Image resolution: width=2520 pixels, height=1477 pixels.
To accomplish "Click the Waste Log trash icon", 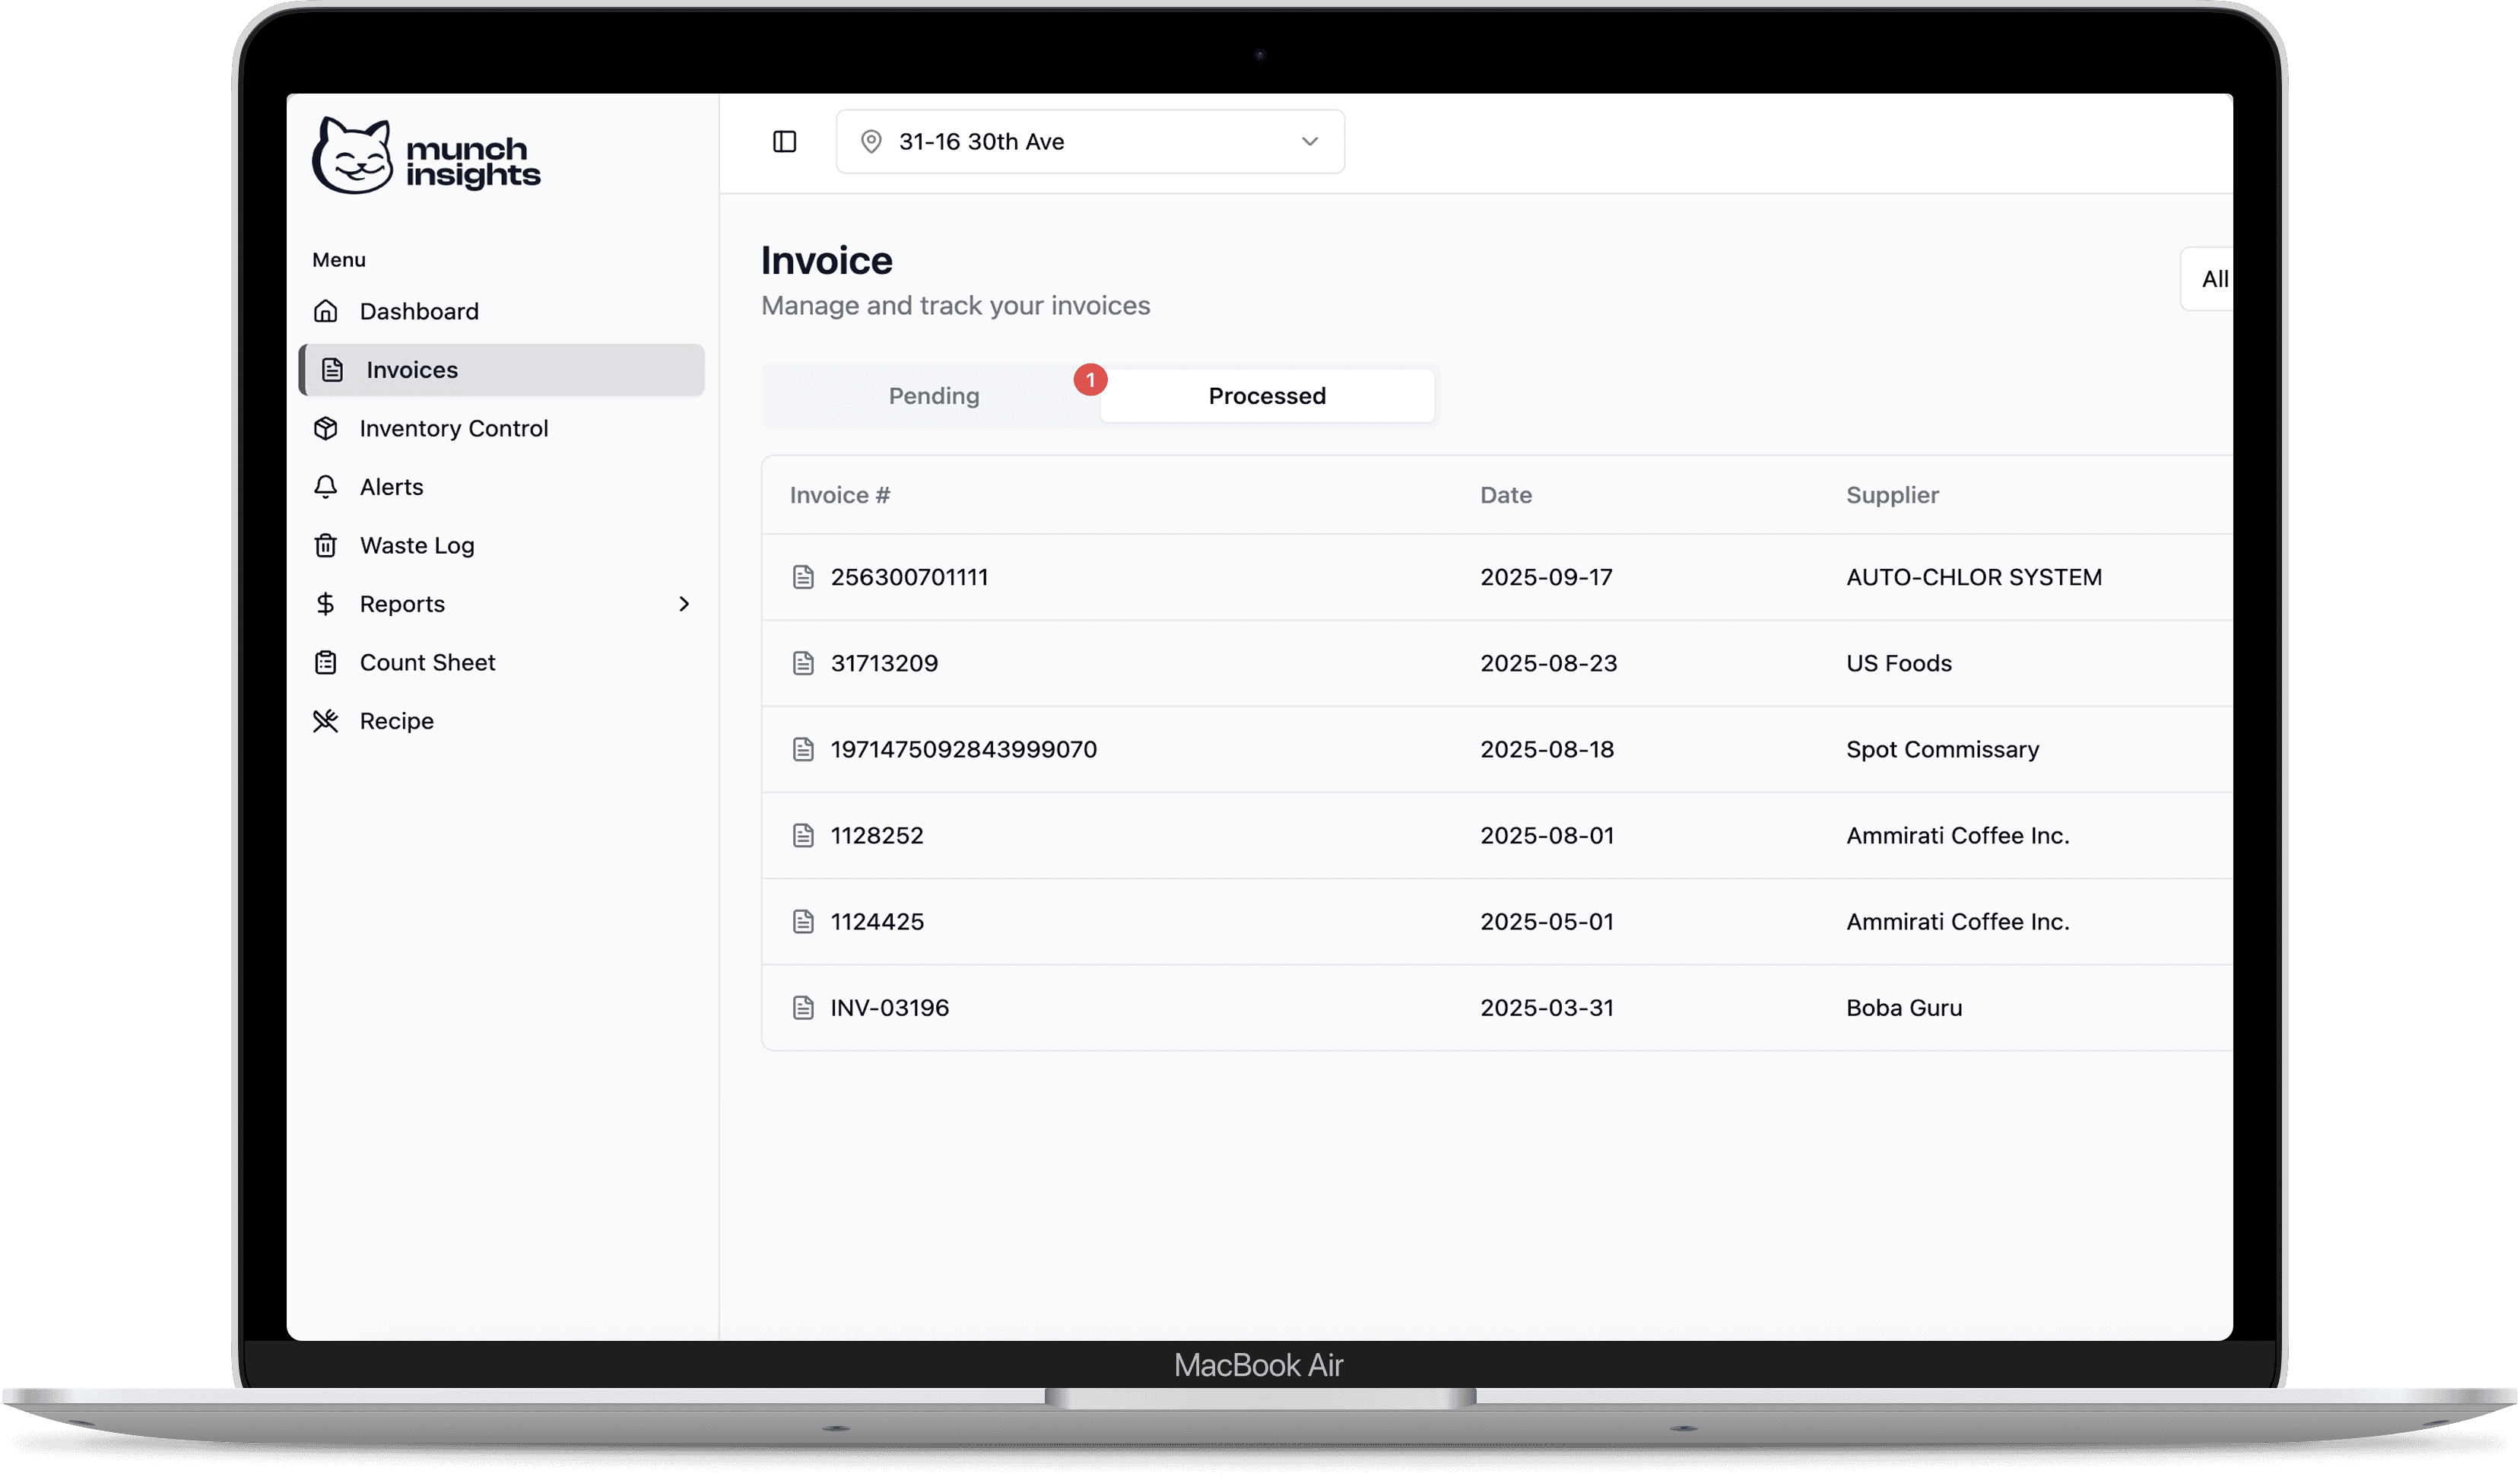I will pos(326,545).
